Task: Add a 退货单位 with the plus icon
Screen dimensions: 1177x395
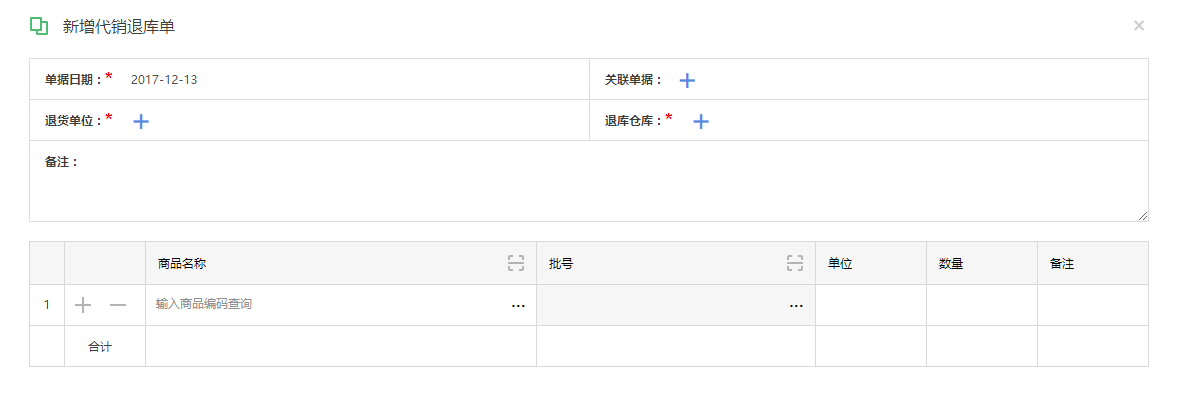Action: click(141, 121)
